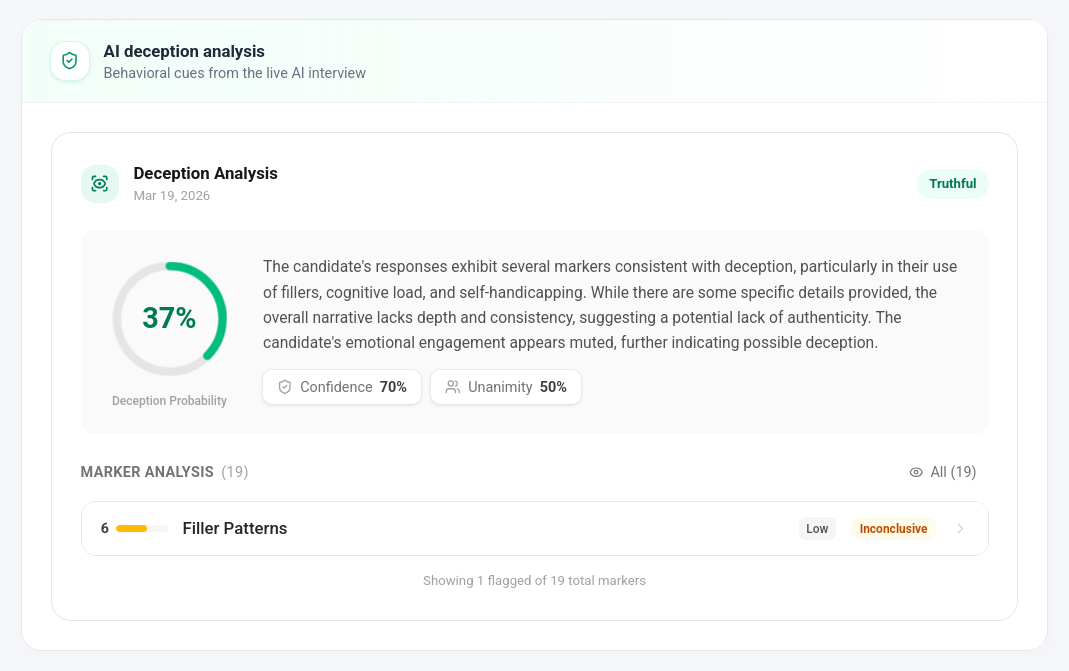Click the Inconclusive status badge

click(x=893, y=529)
